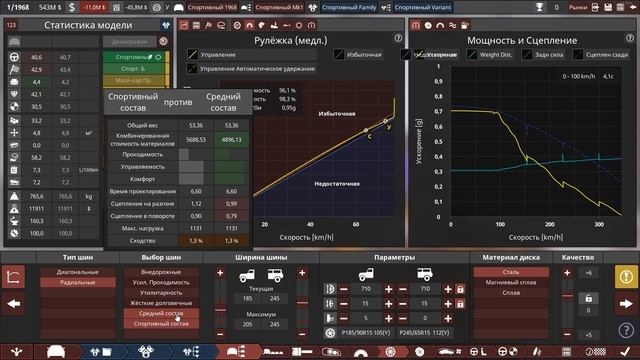640x360 pixels.
Task: Toggle the Управление graph line checkbox
Action: point(192,54)
